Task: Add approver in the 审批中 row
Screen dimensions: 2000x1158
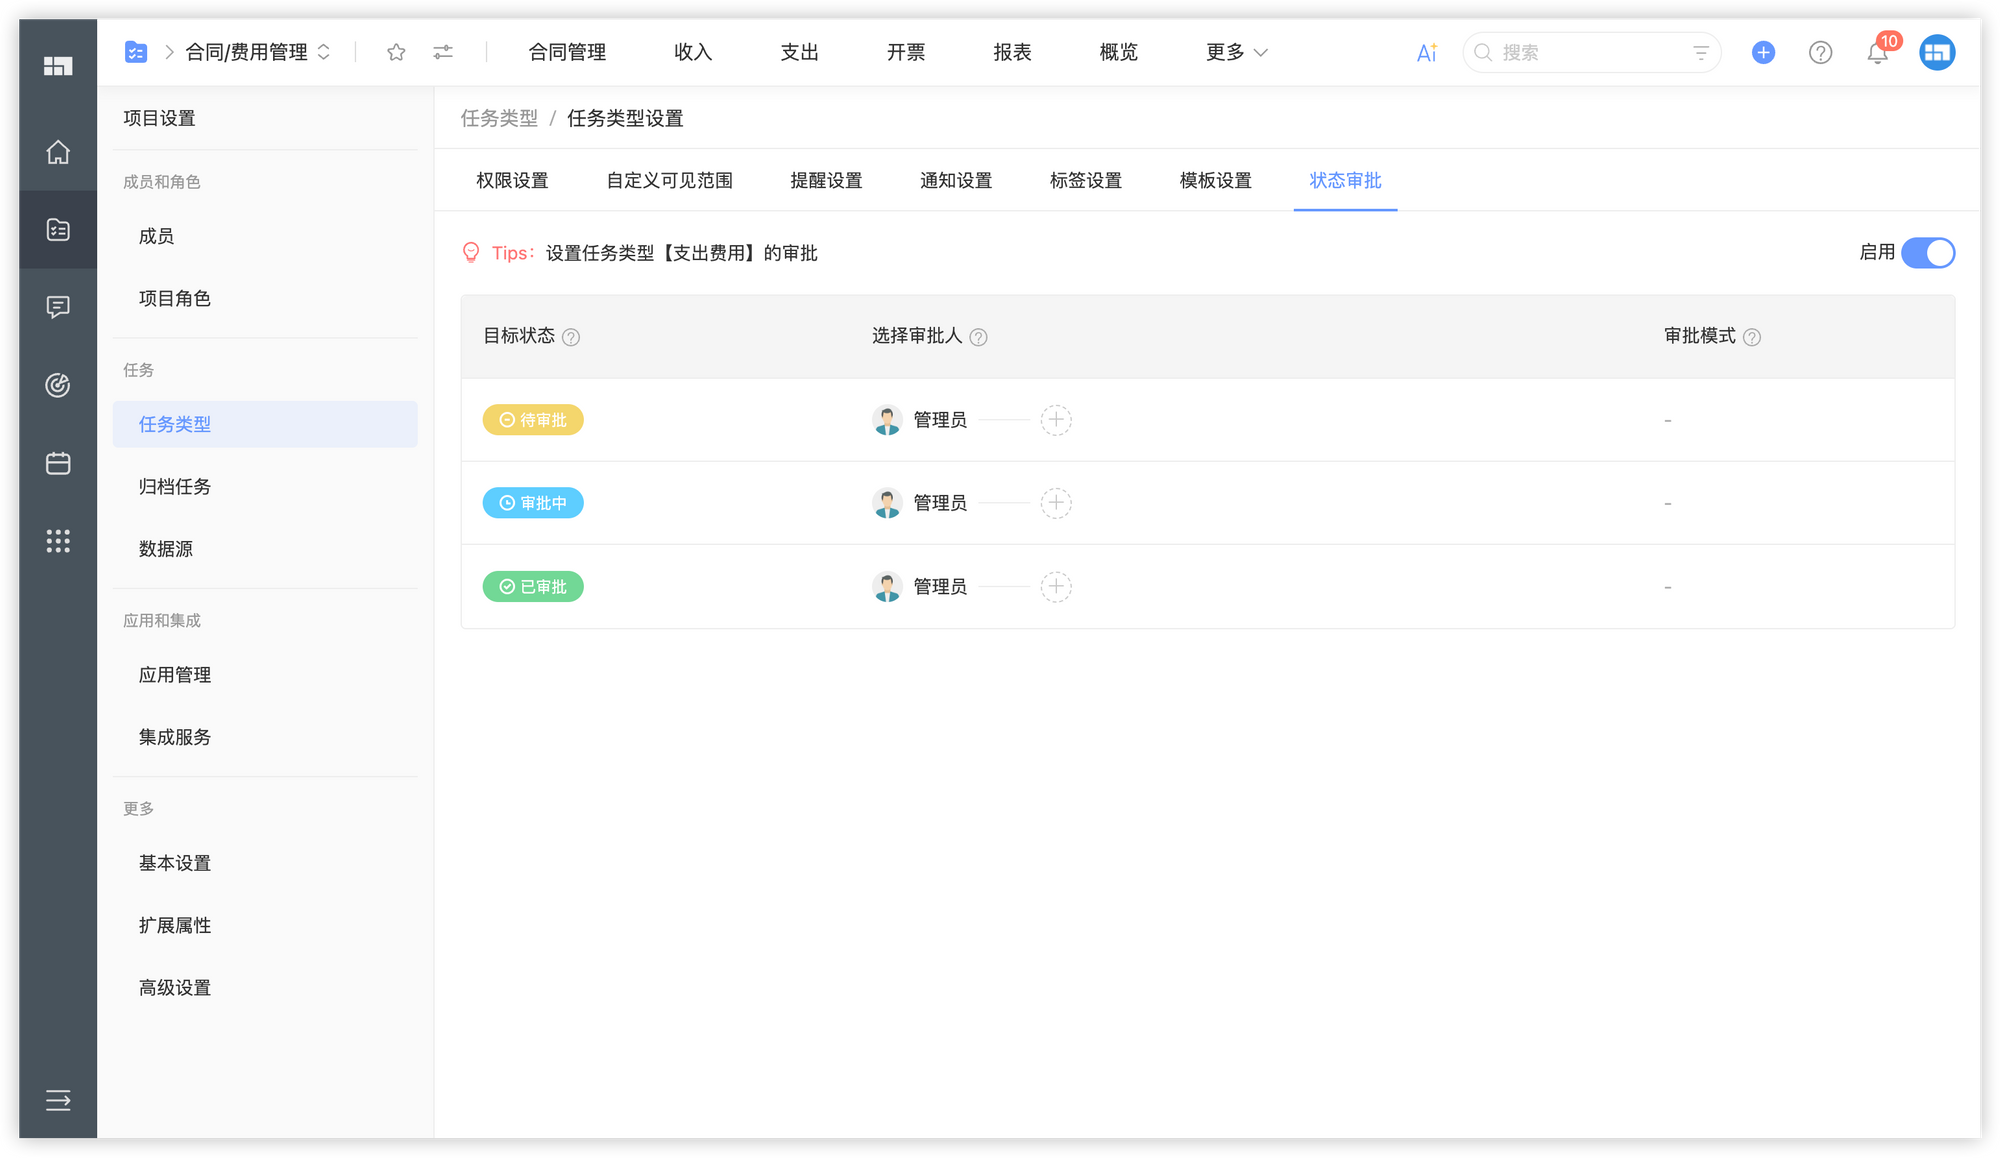Action: (x=1056, y=503)
